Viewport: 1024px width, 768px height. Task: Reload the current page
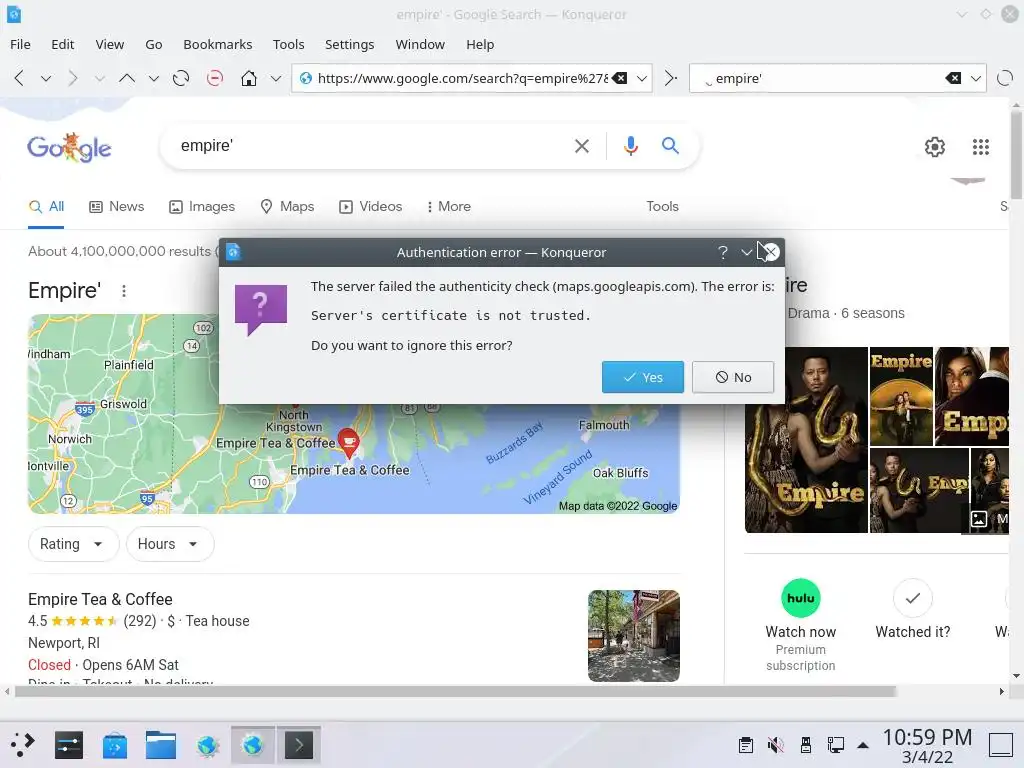(x=181, y=78)
